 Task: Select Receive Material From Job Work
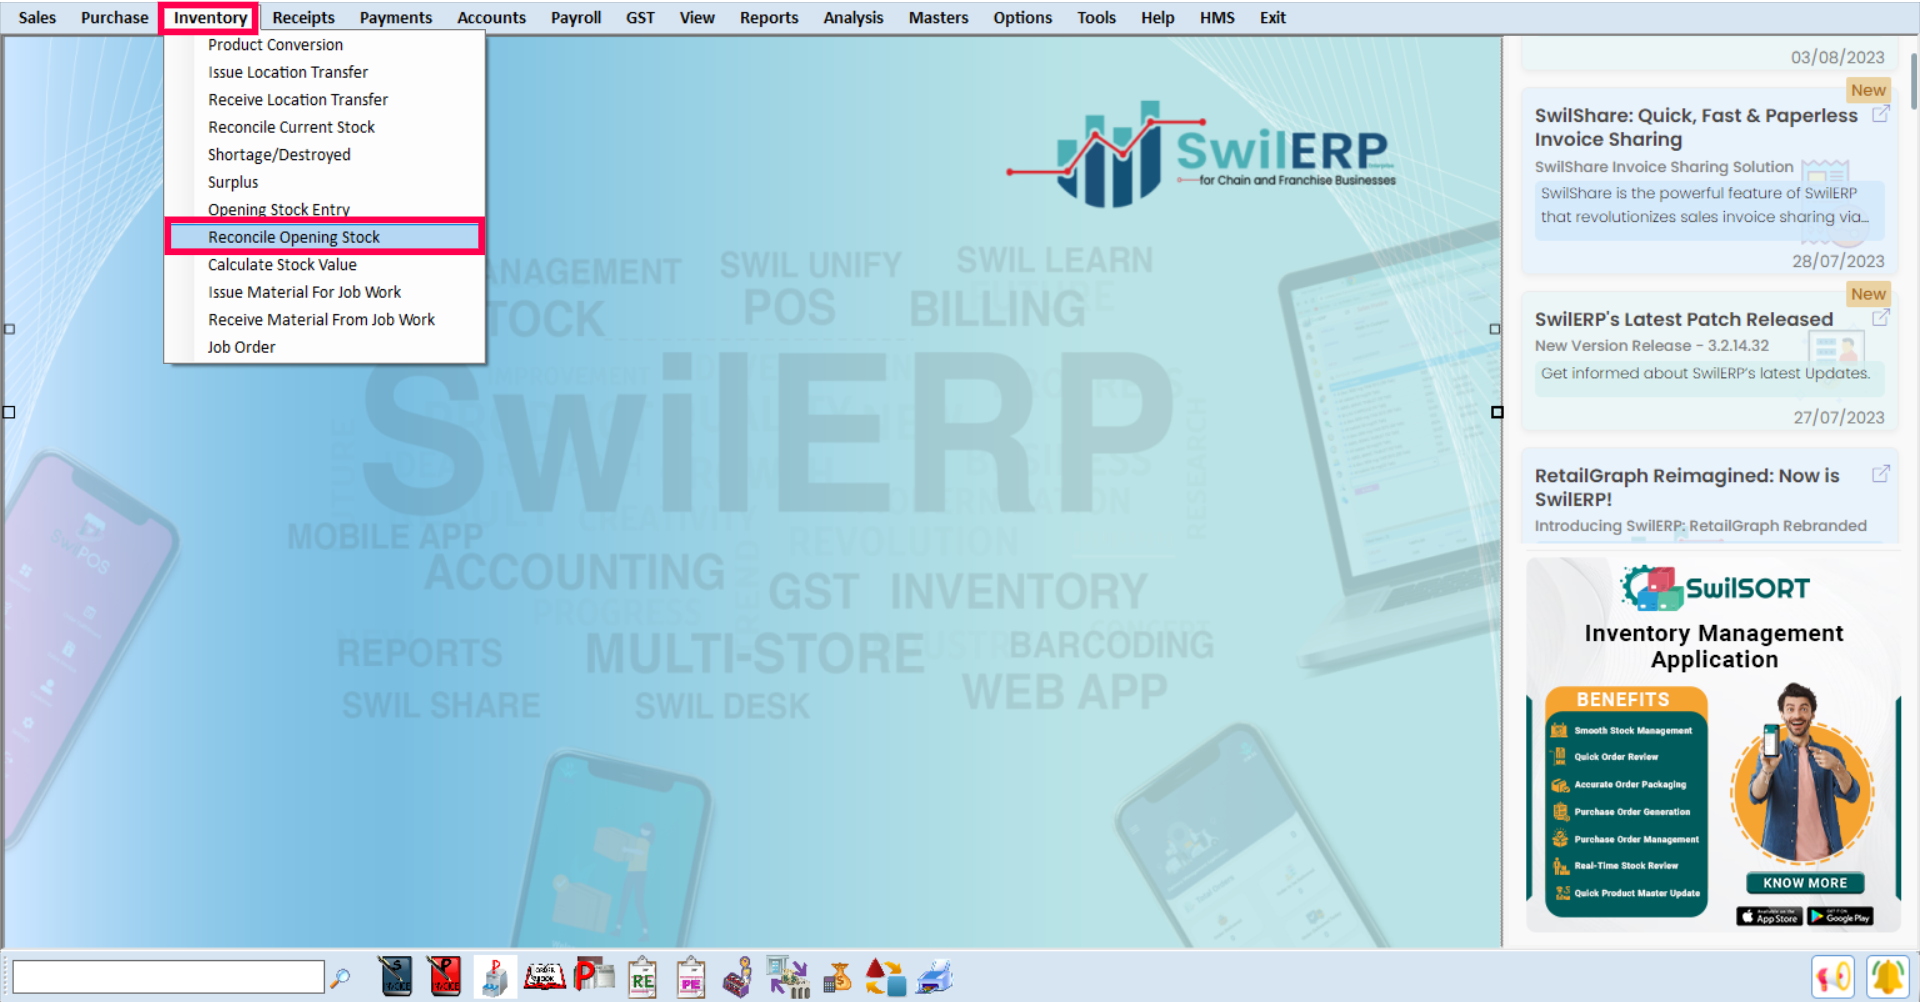coord(325,320)
